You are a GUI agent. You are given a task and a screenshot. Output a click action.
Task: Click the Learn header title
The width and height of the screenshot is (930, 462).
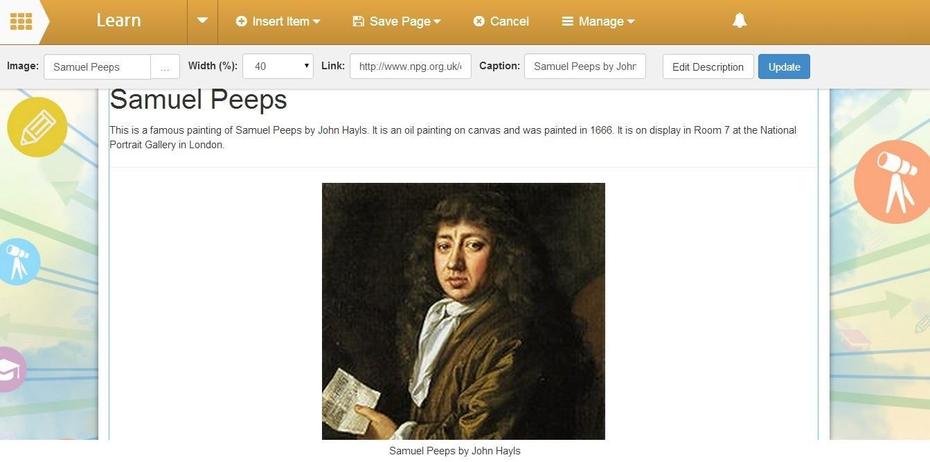tap(119, 21)
